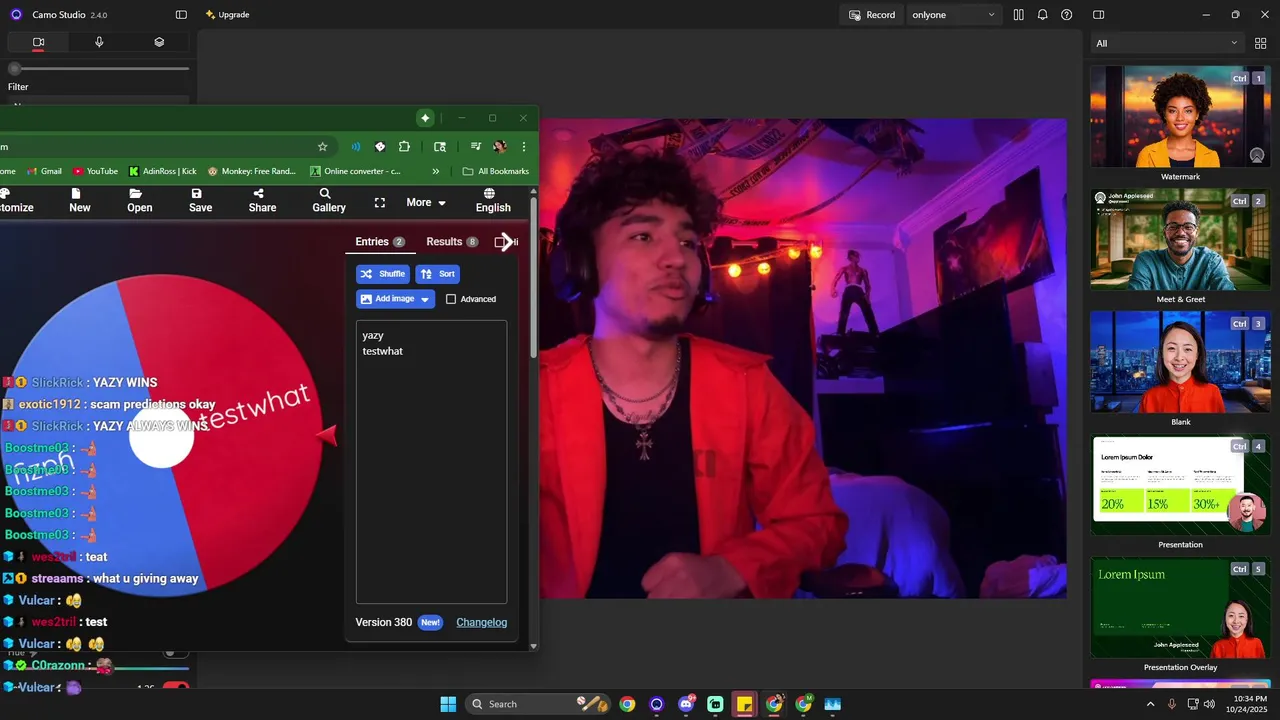Open the AdinRoss | Kick bookmark
Screen dimensions: 1280x720
[162, 171]
